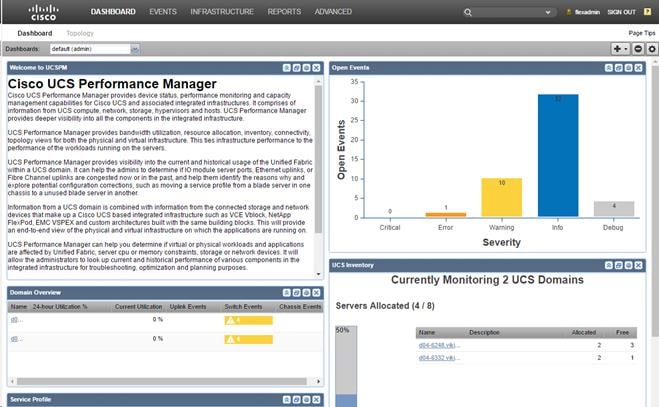The height and width of the screenshot is (407, 659).
Task: Select the Dashboard sub-tab
Action: pos(35,33)
